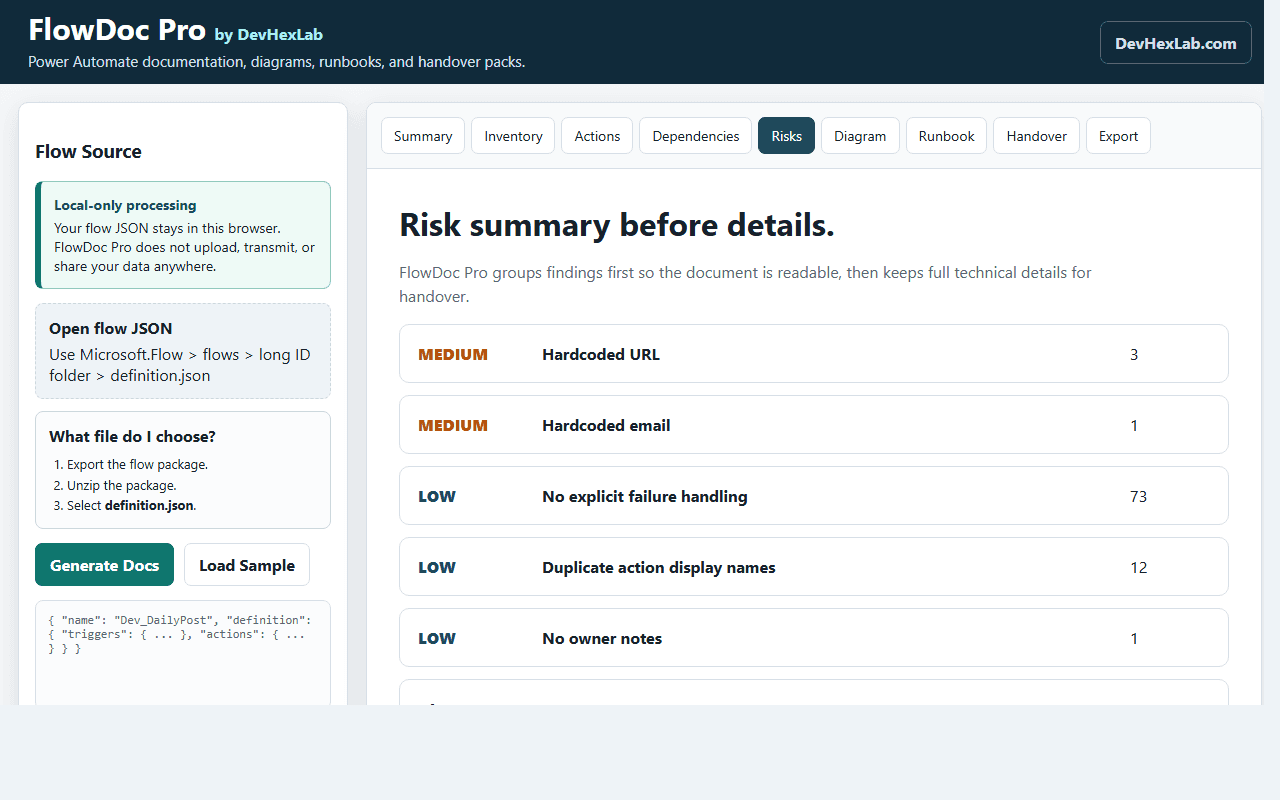
Task: Click the MEDIUM badge on Hardcoded URL
Action: point(453,354)
